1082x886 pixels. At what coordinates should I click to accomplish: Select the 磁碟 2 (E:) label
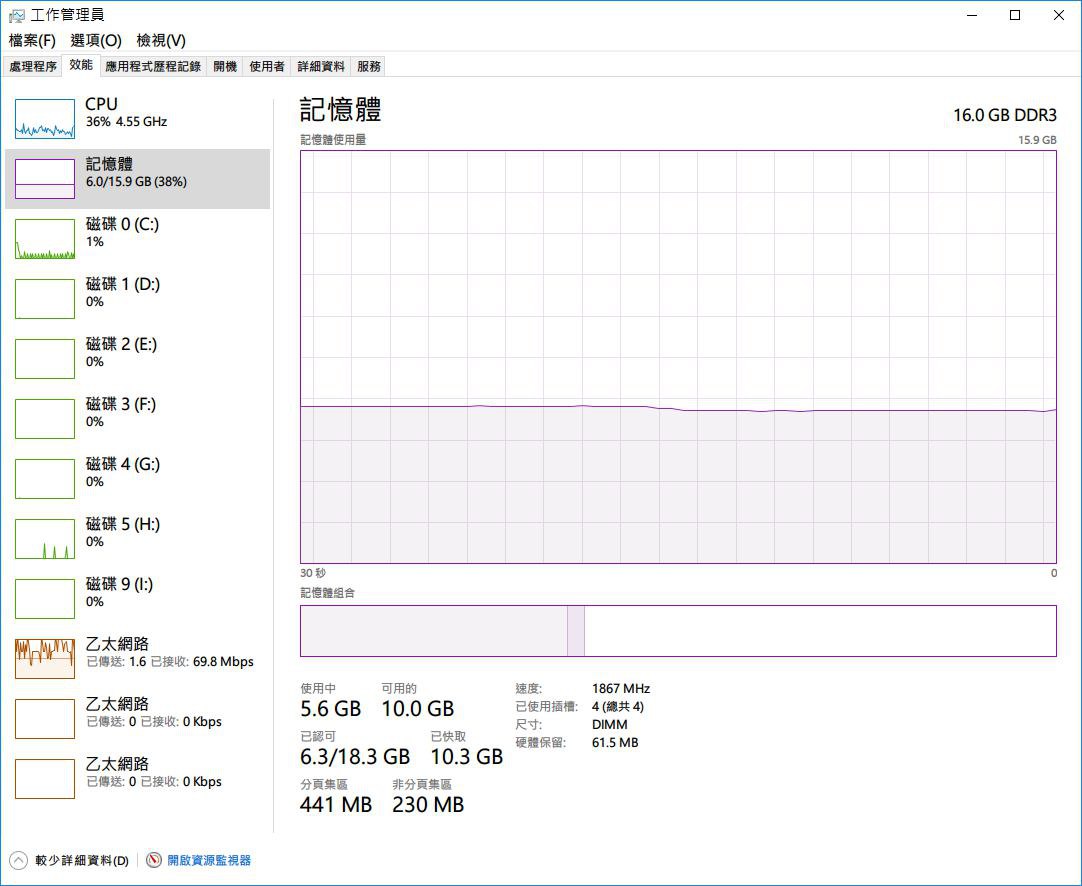(121, 344)
